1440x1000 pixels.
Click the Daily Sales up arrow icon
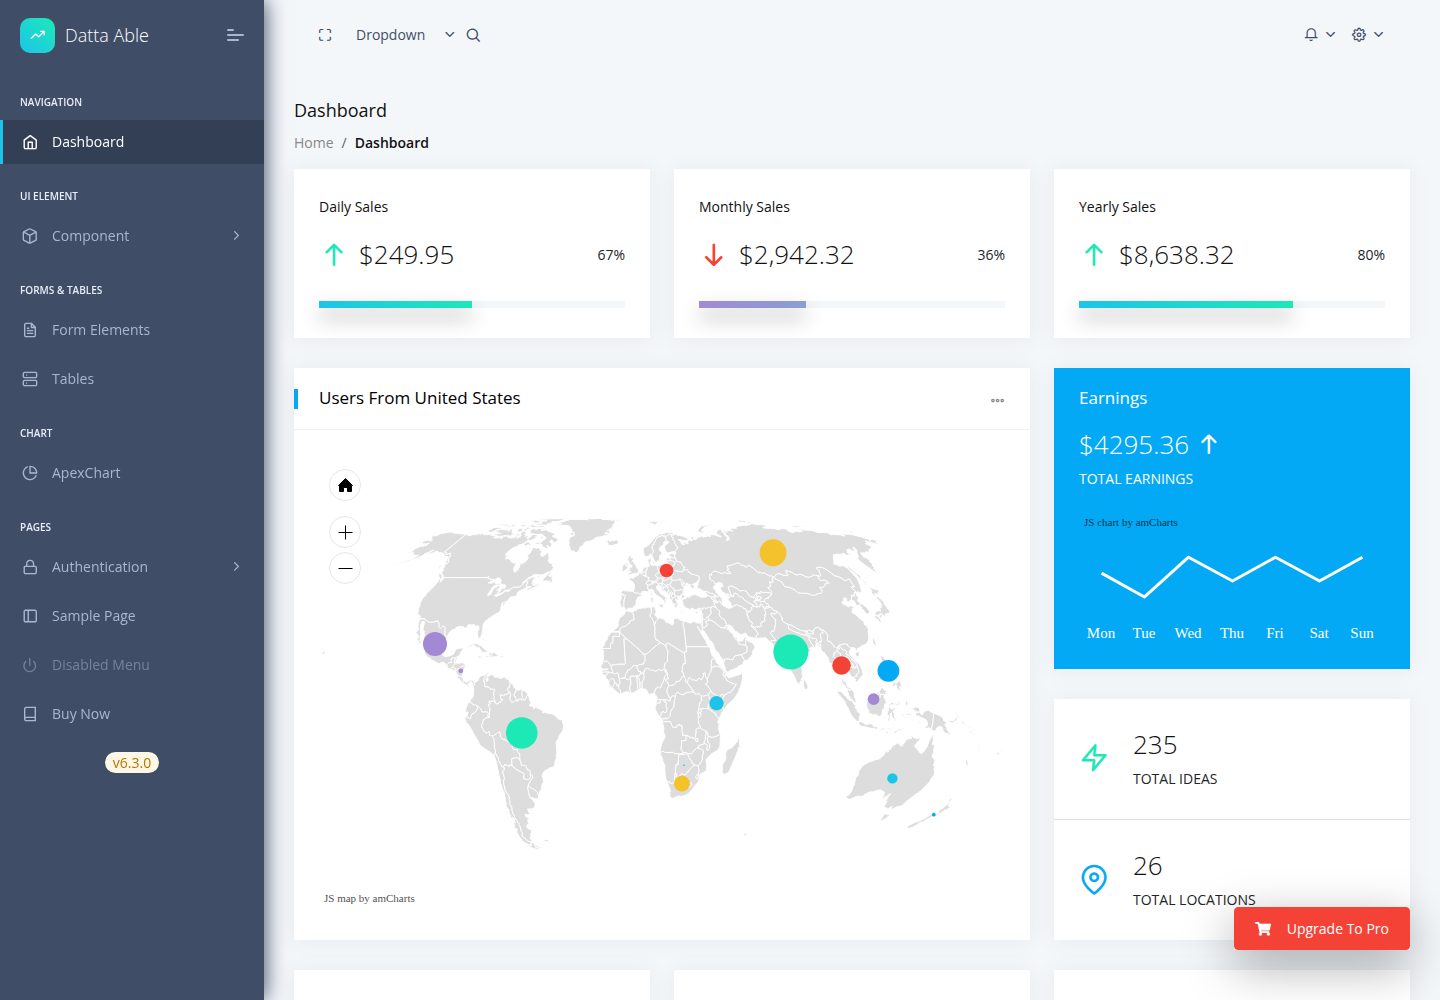point(334,255)
